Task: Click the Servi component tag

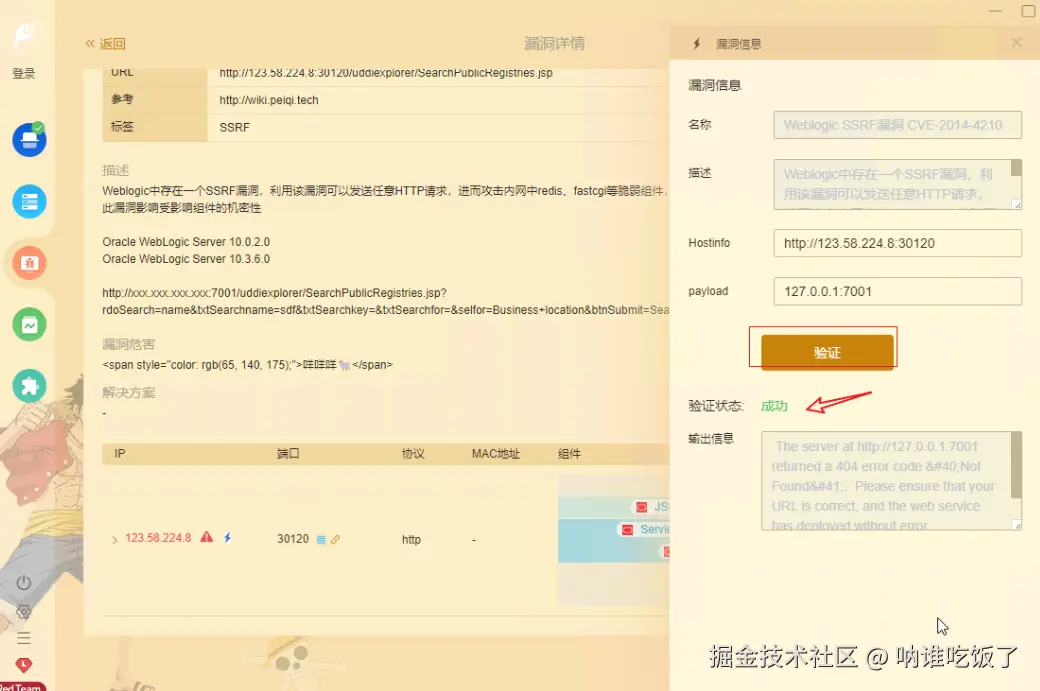Action: 644,529
